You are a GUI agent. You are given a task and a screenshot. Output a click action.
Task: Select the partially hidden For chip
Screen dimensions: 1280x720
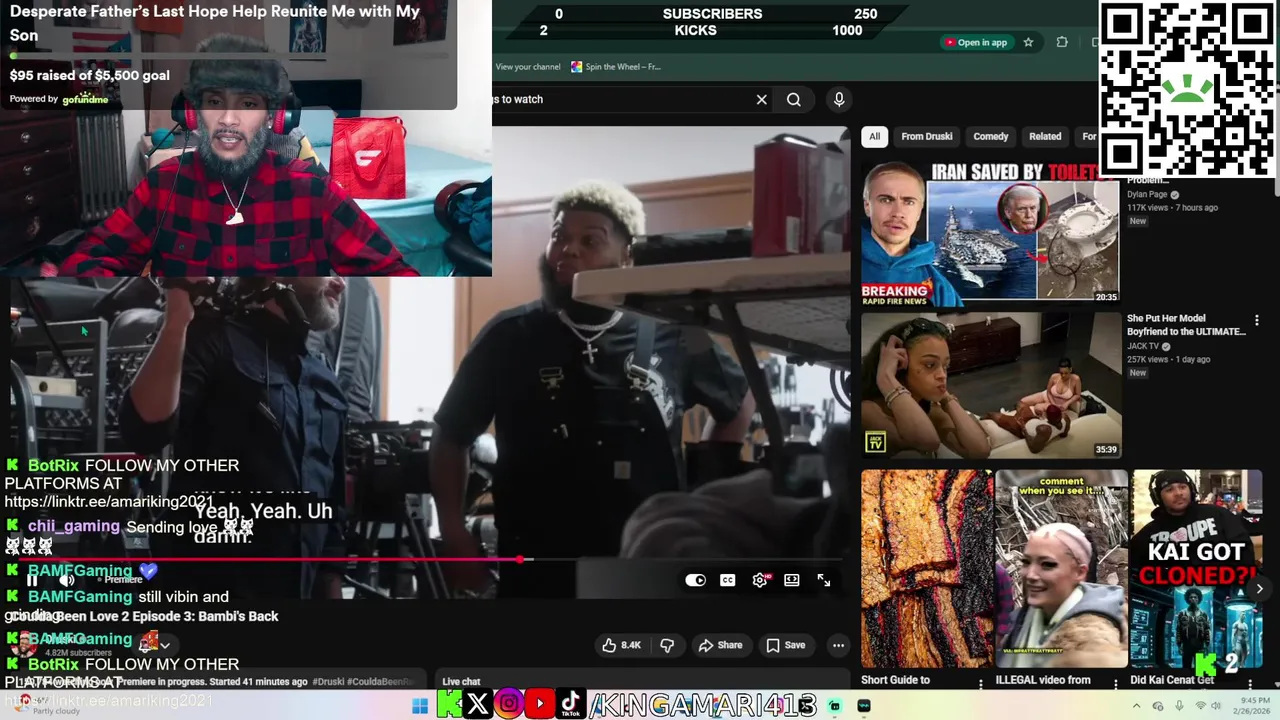click(1088, 136)
